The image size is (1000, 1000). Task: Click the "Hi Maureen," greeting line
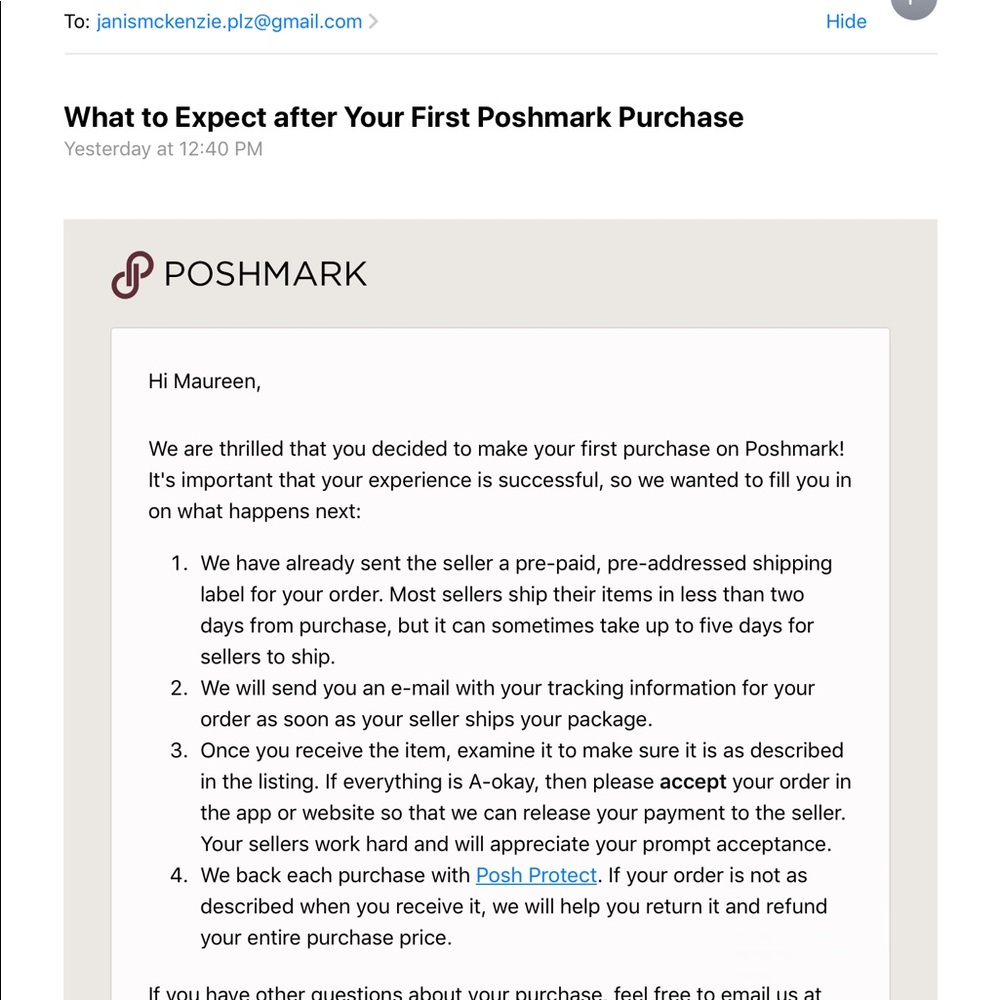click(x=205, y=381)
